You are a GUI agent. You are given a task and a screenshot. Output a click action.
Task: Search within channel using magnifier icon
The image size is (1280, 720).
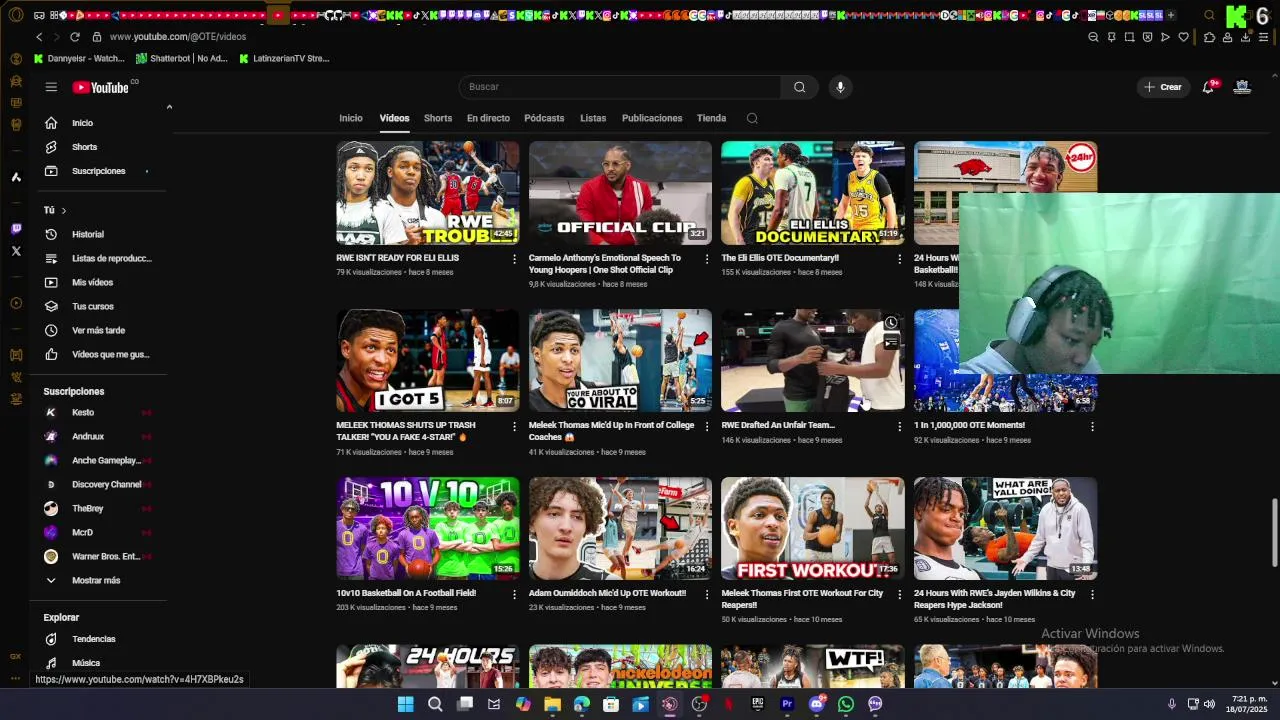752,118
